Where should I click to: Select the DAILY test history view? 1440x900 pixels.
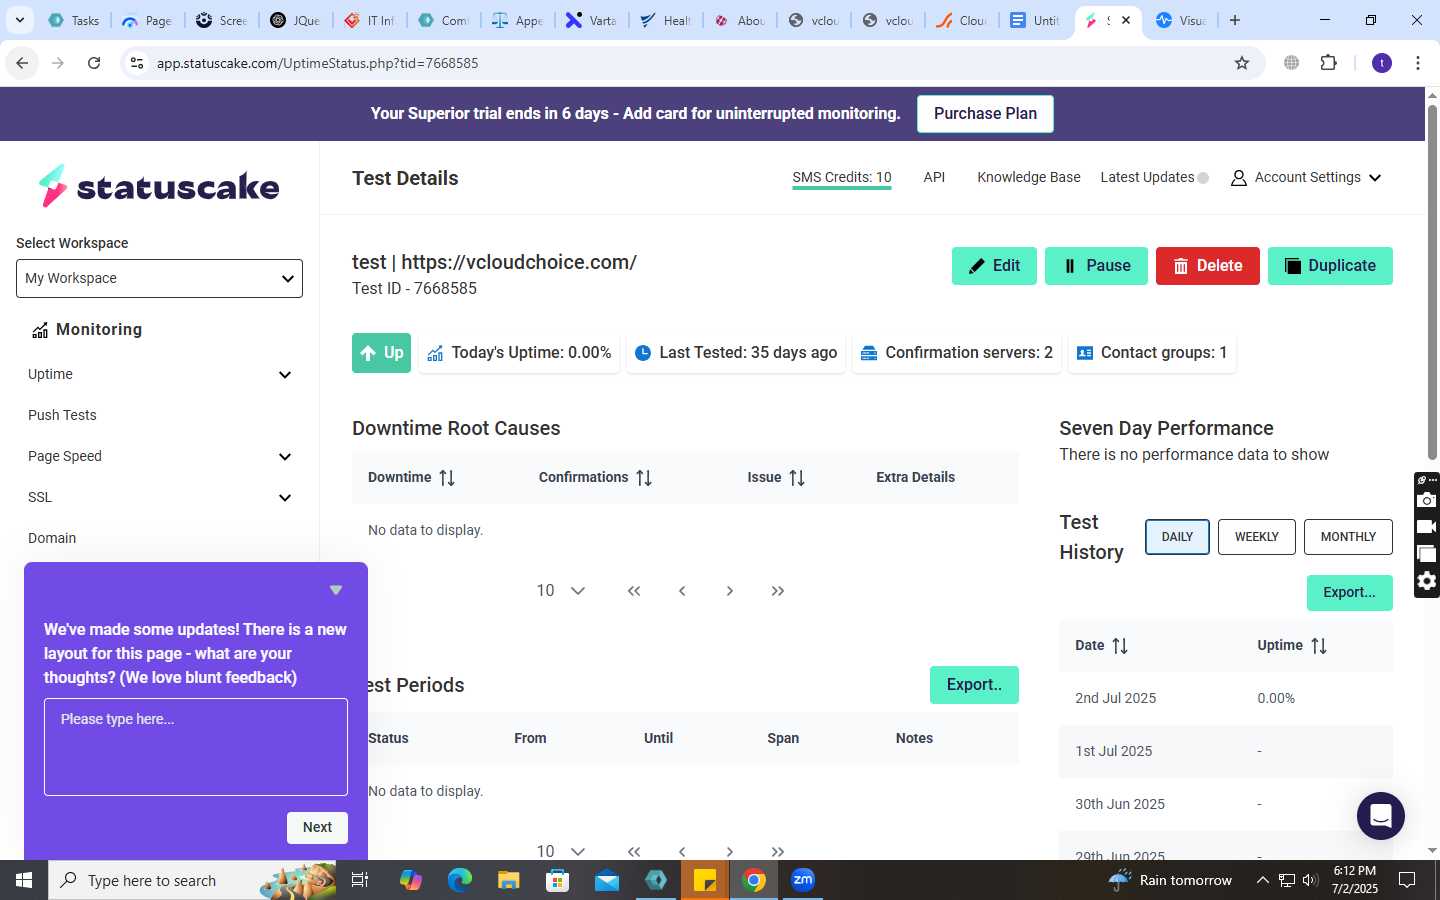pos(1177,537)
